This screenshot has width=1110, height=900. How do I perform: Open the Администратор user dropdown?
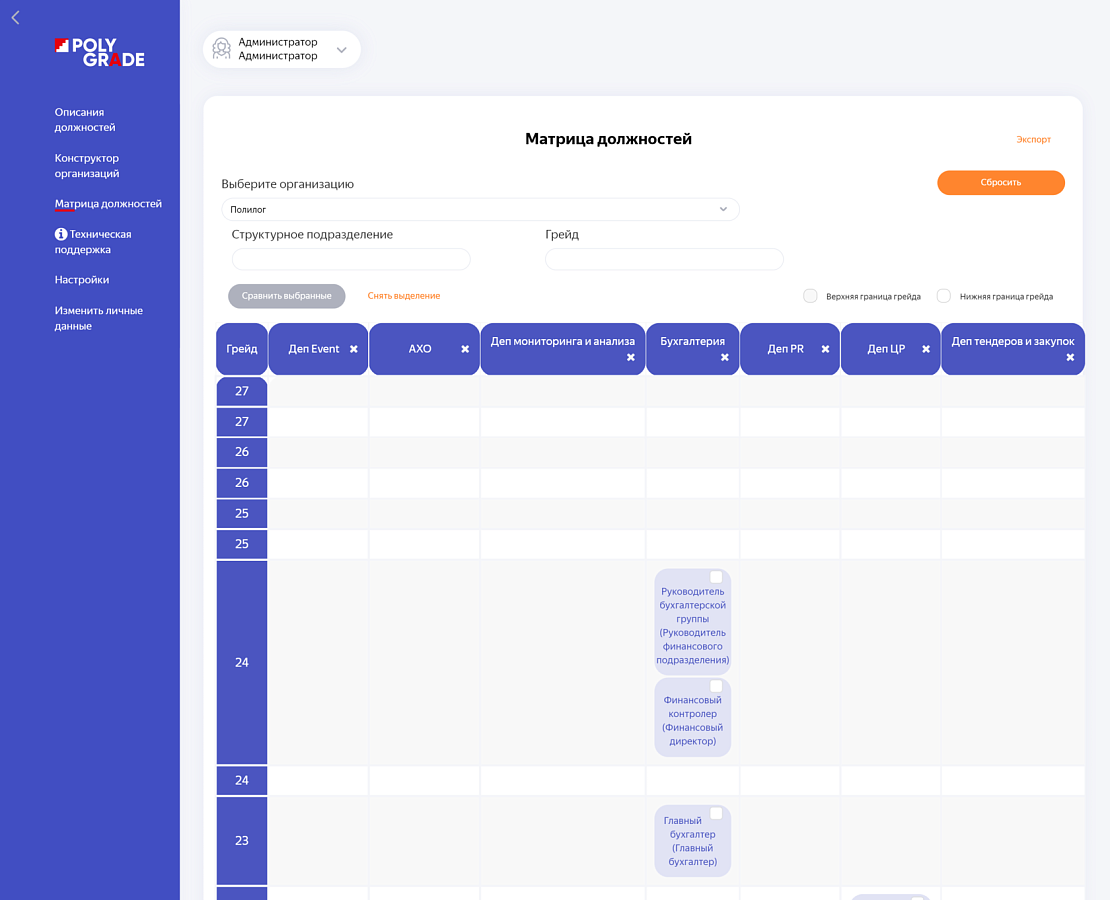tap(282, 50)
